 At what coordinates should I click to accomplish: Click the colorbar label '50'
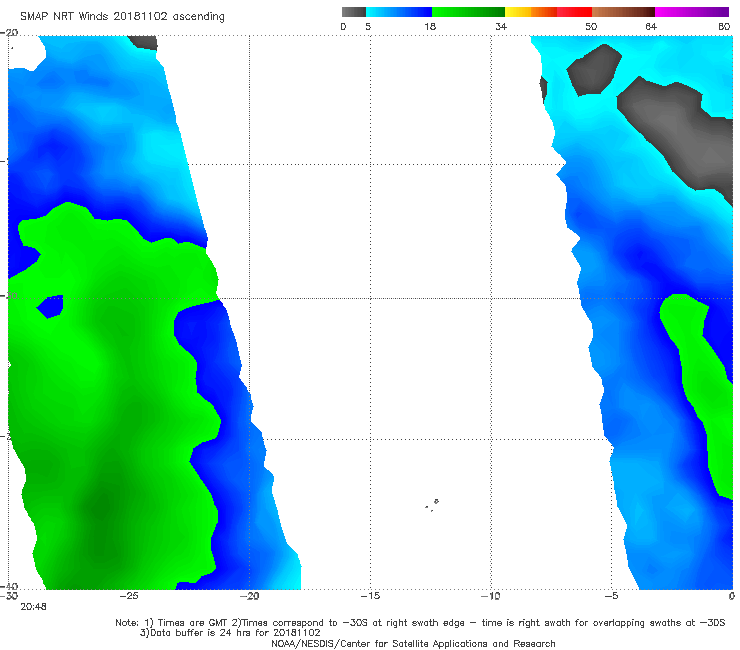pos(591,26)
